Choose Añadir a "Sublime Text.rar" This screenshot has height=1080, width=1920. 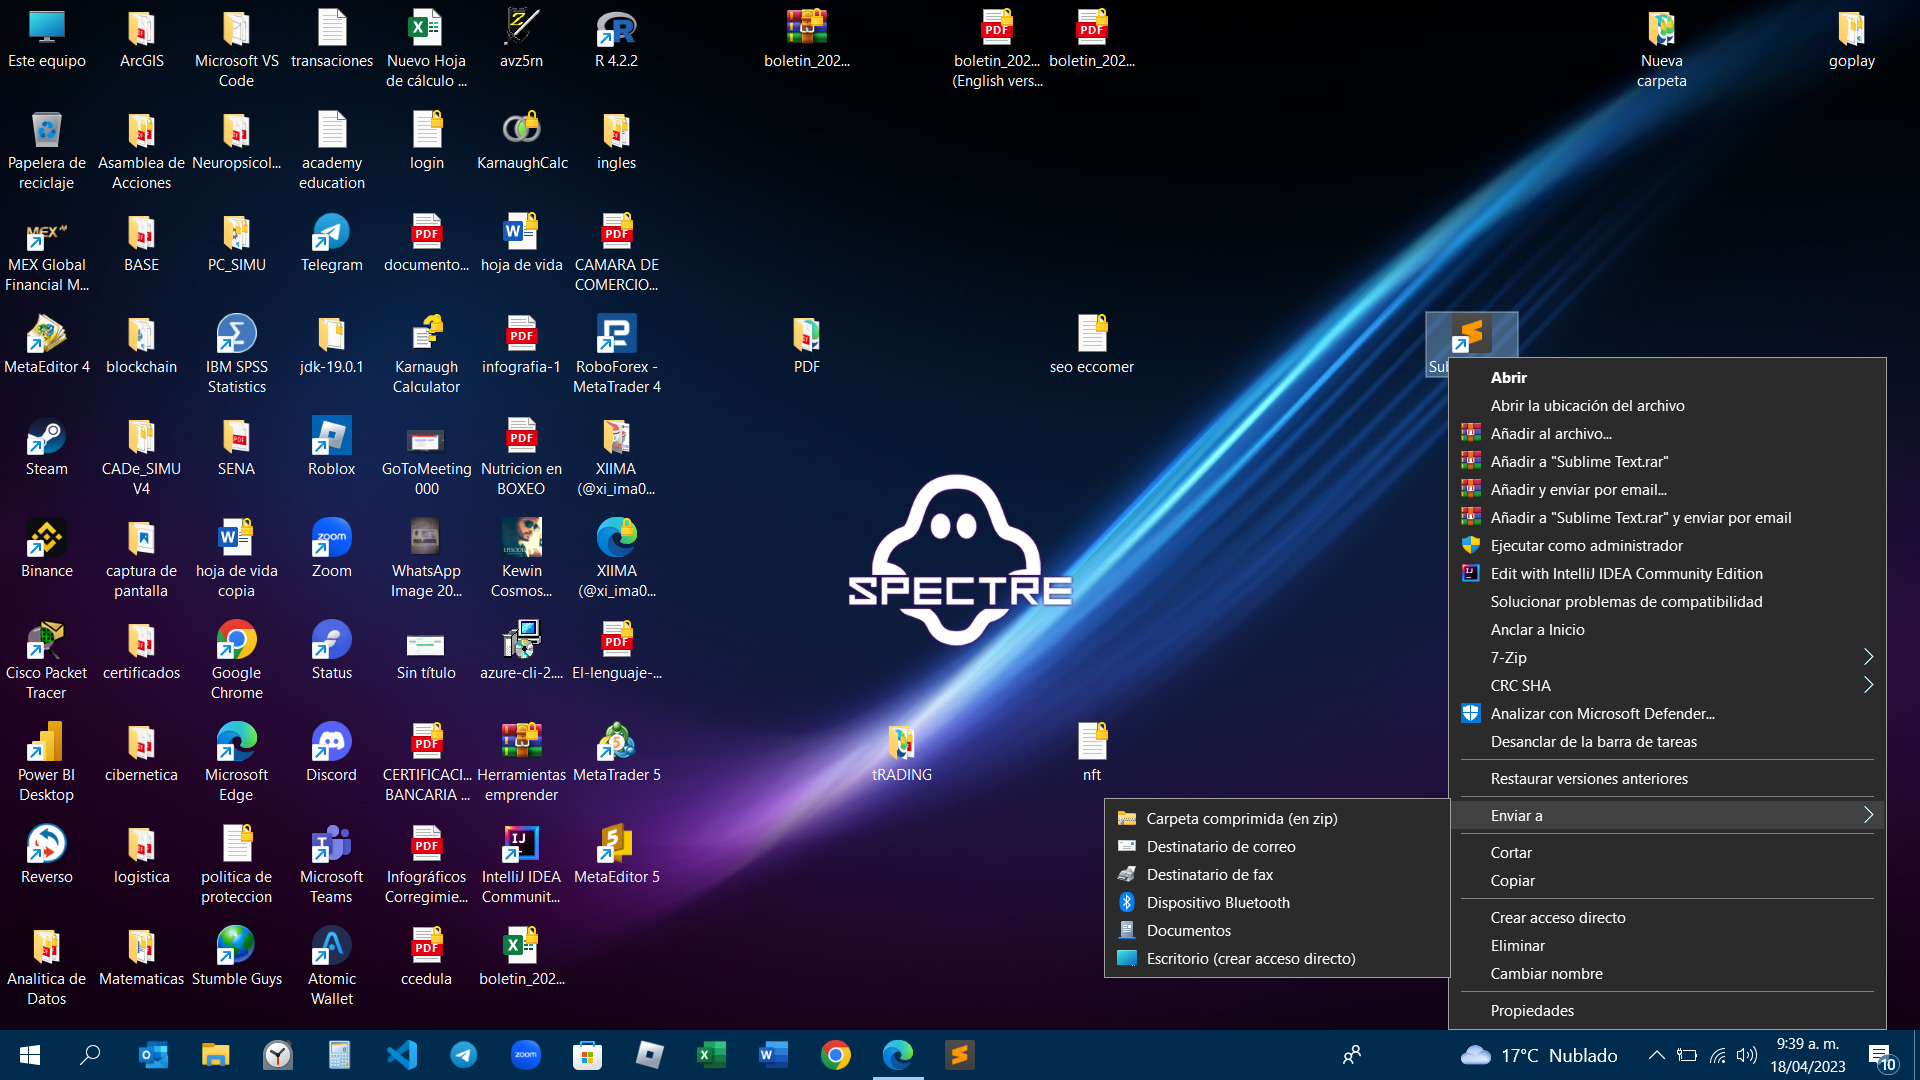click(1667, 461)
